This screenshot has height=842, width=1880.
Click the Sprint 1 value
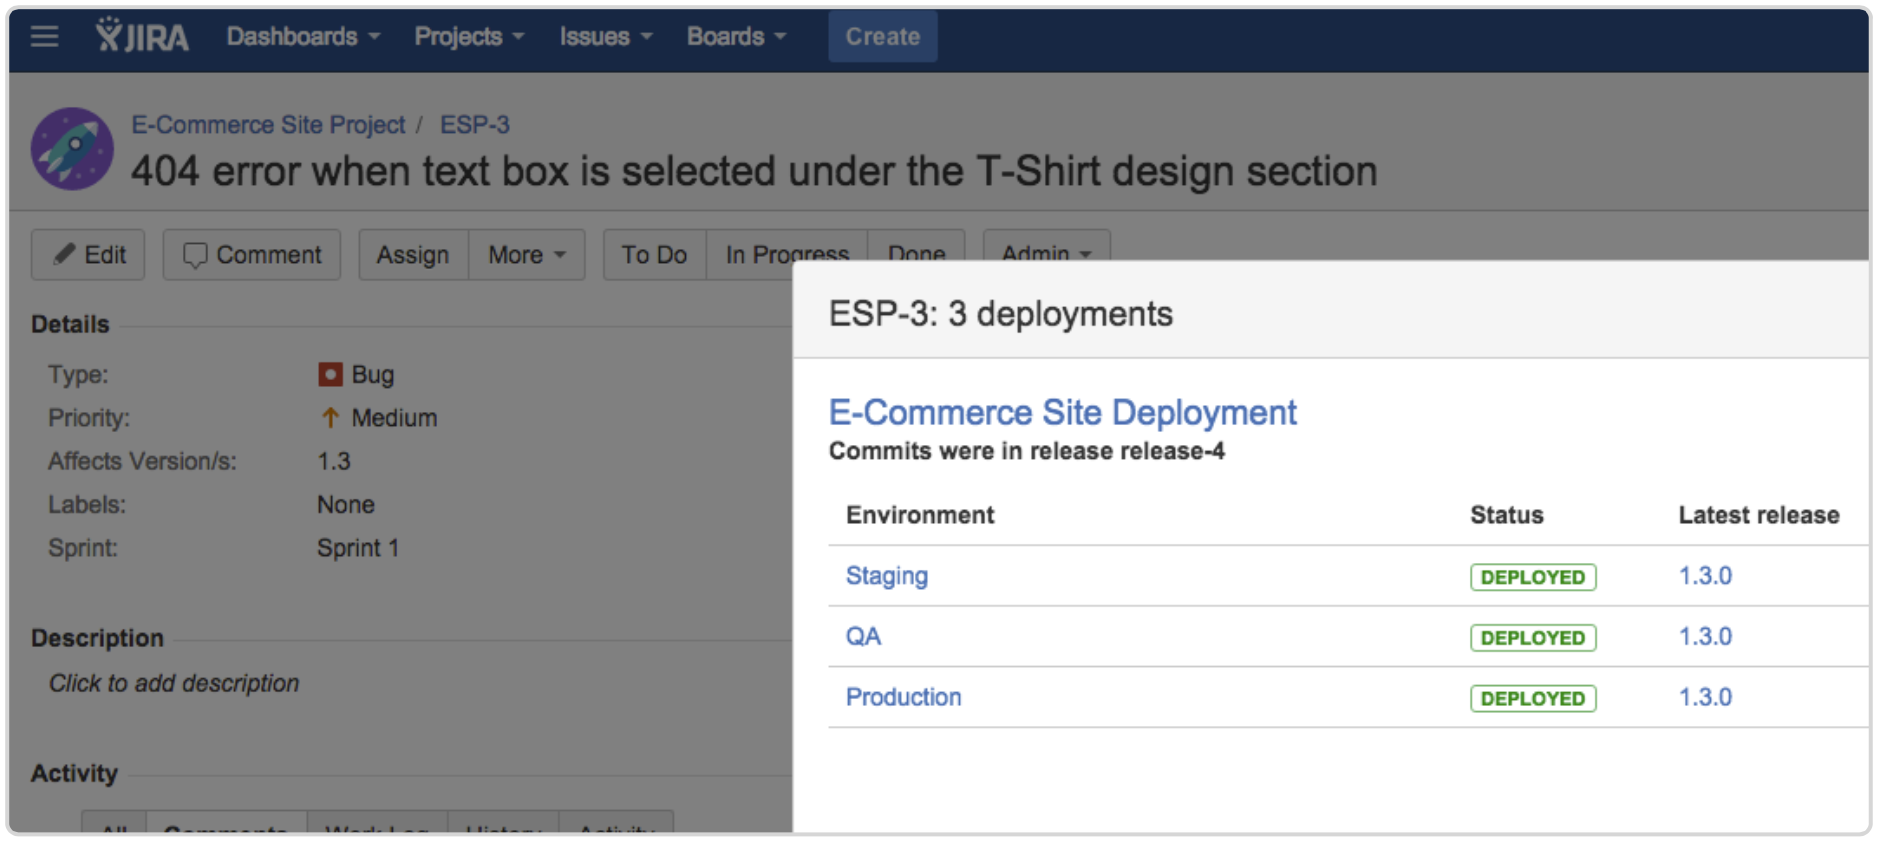pyautogui.click(x=358, y=548)
